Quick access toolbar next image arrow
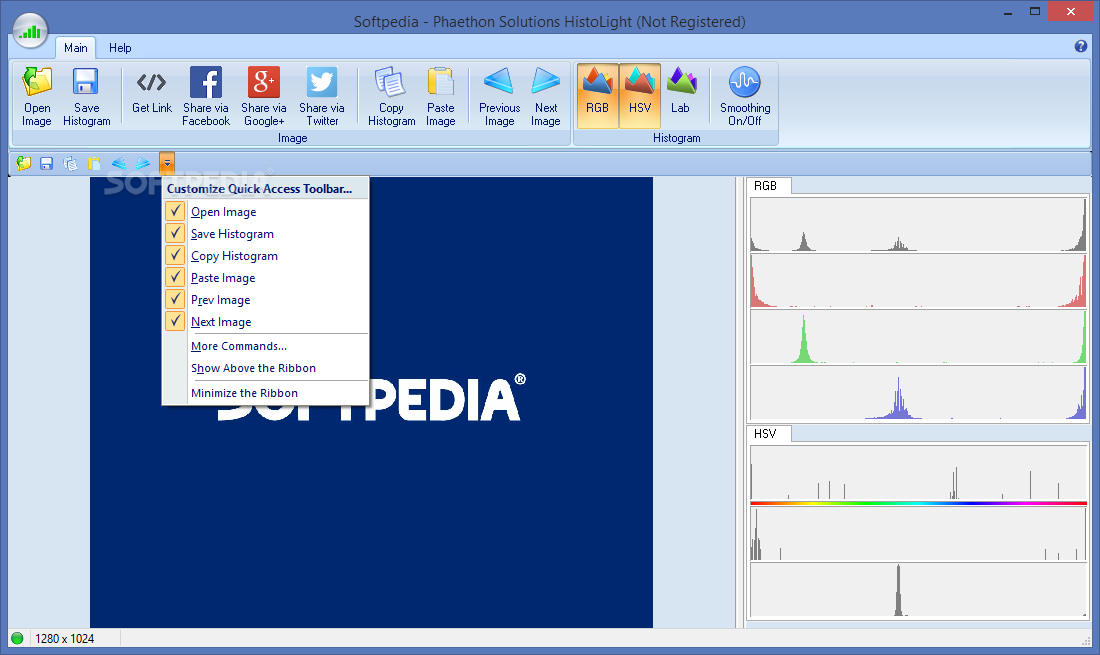 coord(143,163)
